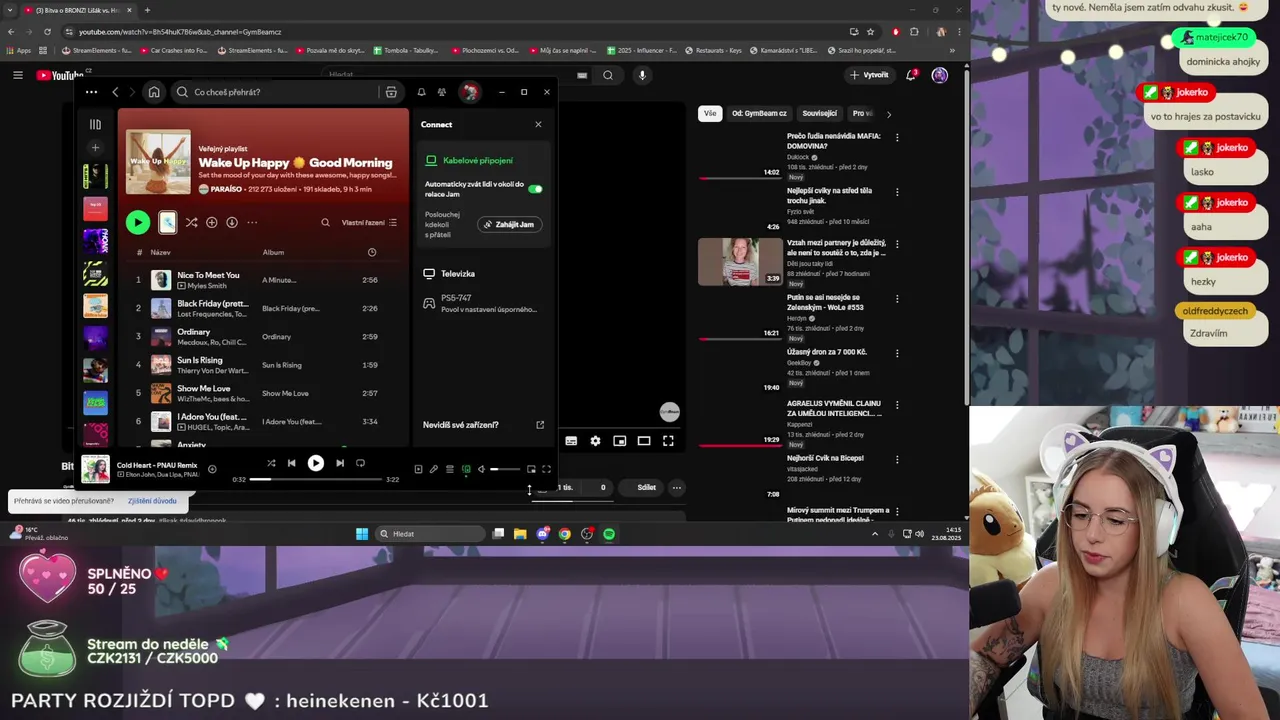Image resolution: width=1280 pixels, height=720 pixels.
Task: Open YouTube player settings gear
Action: pyautogui.click(x=595, y=441)
